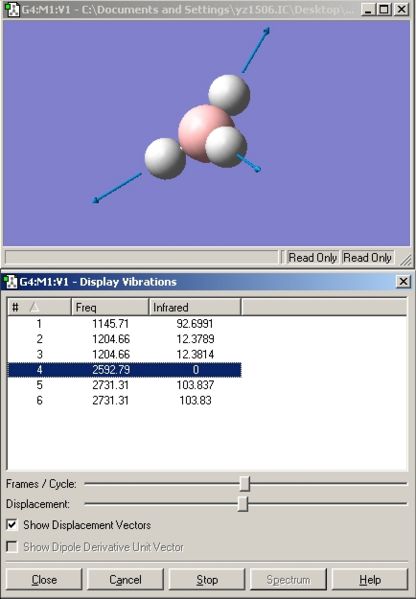
Task: Sort by the # column header
Action: pyautogui.click(x=40, y=307)
